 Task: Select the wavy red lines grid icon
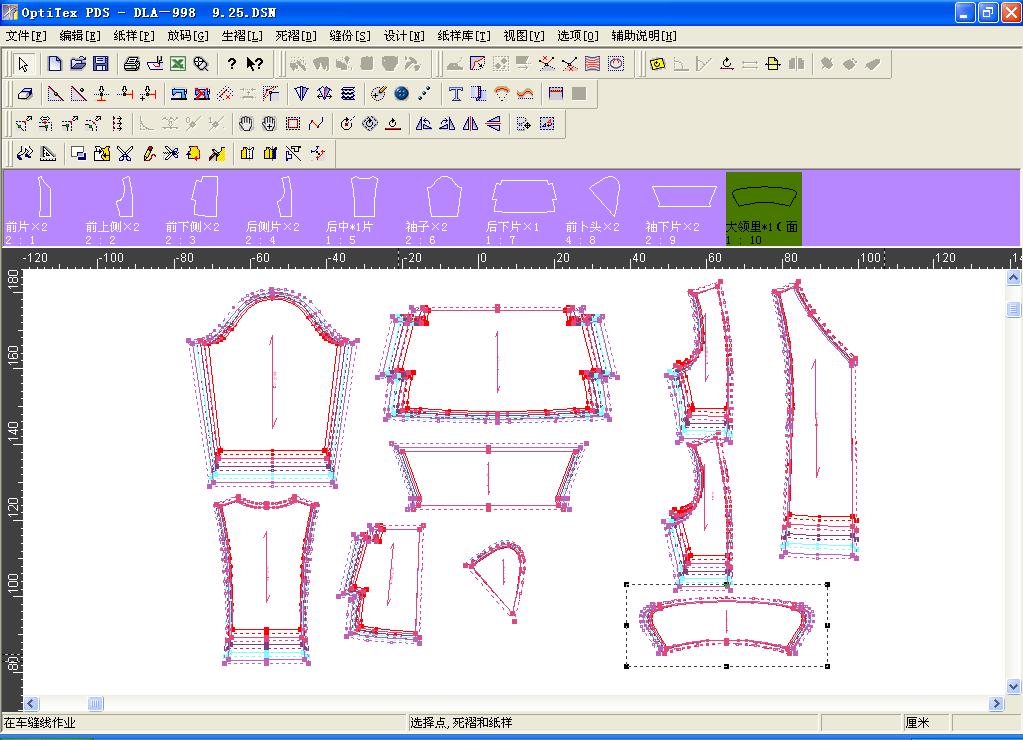tap(592, 64)
